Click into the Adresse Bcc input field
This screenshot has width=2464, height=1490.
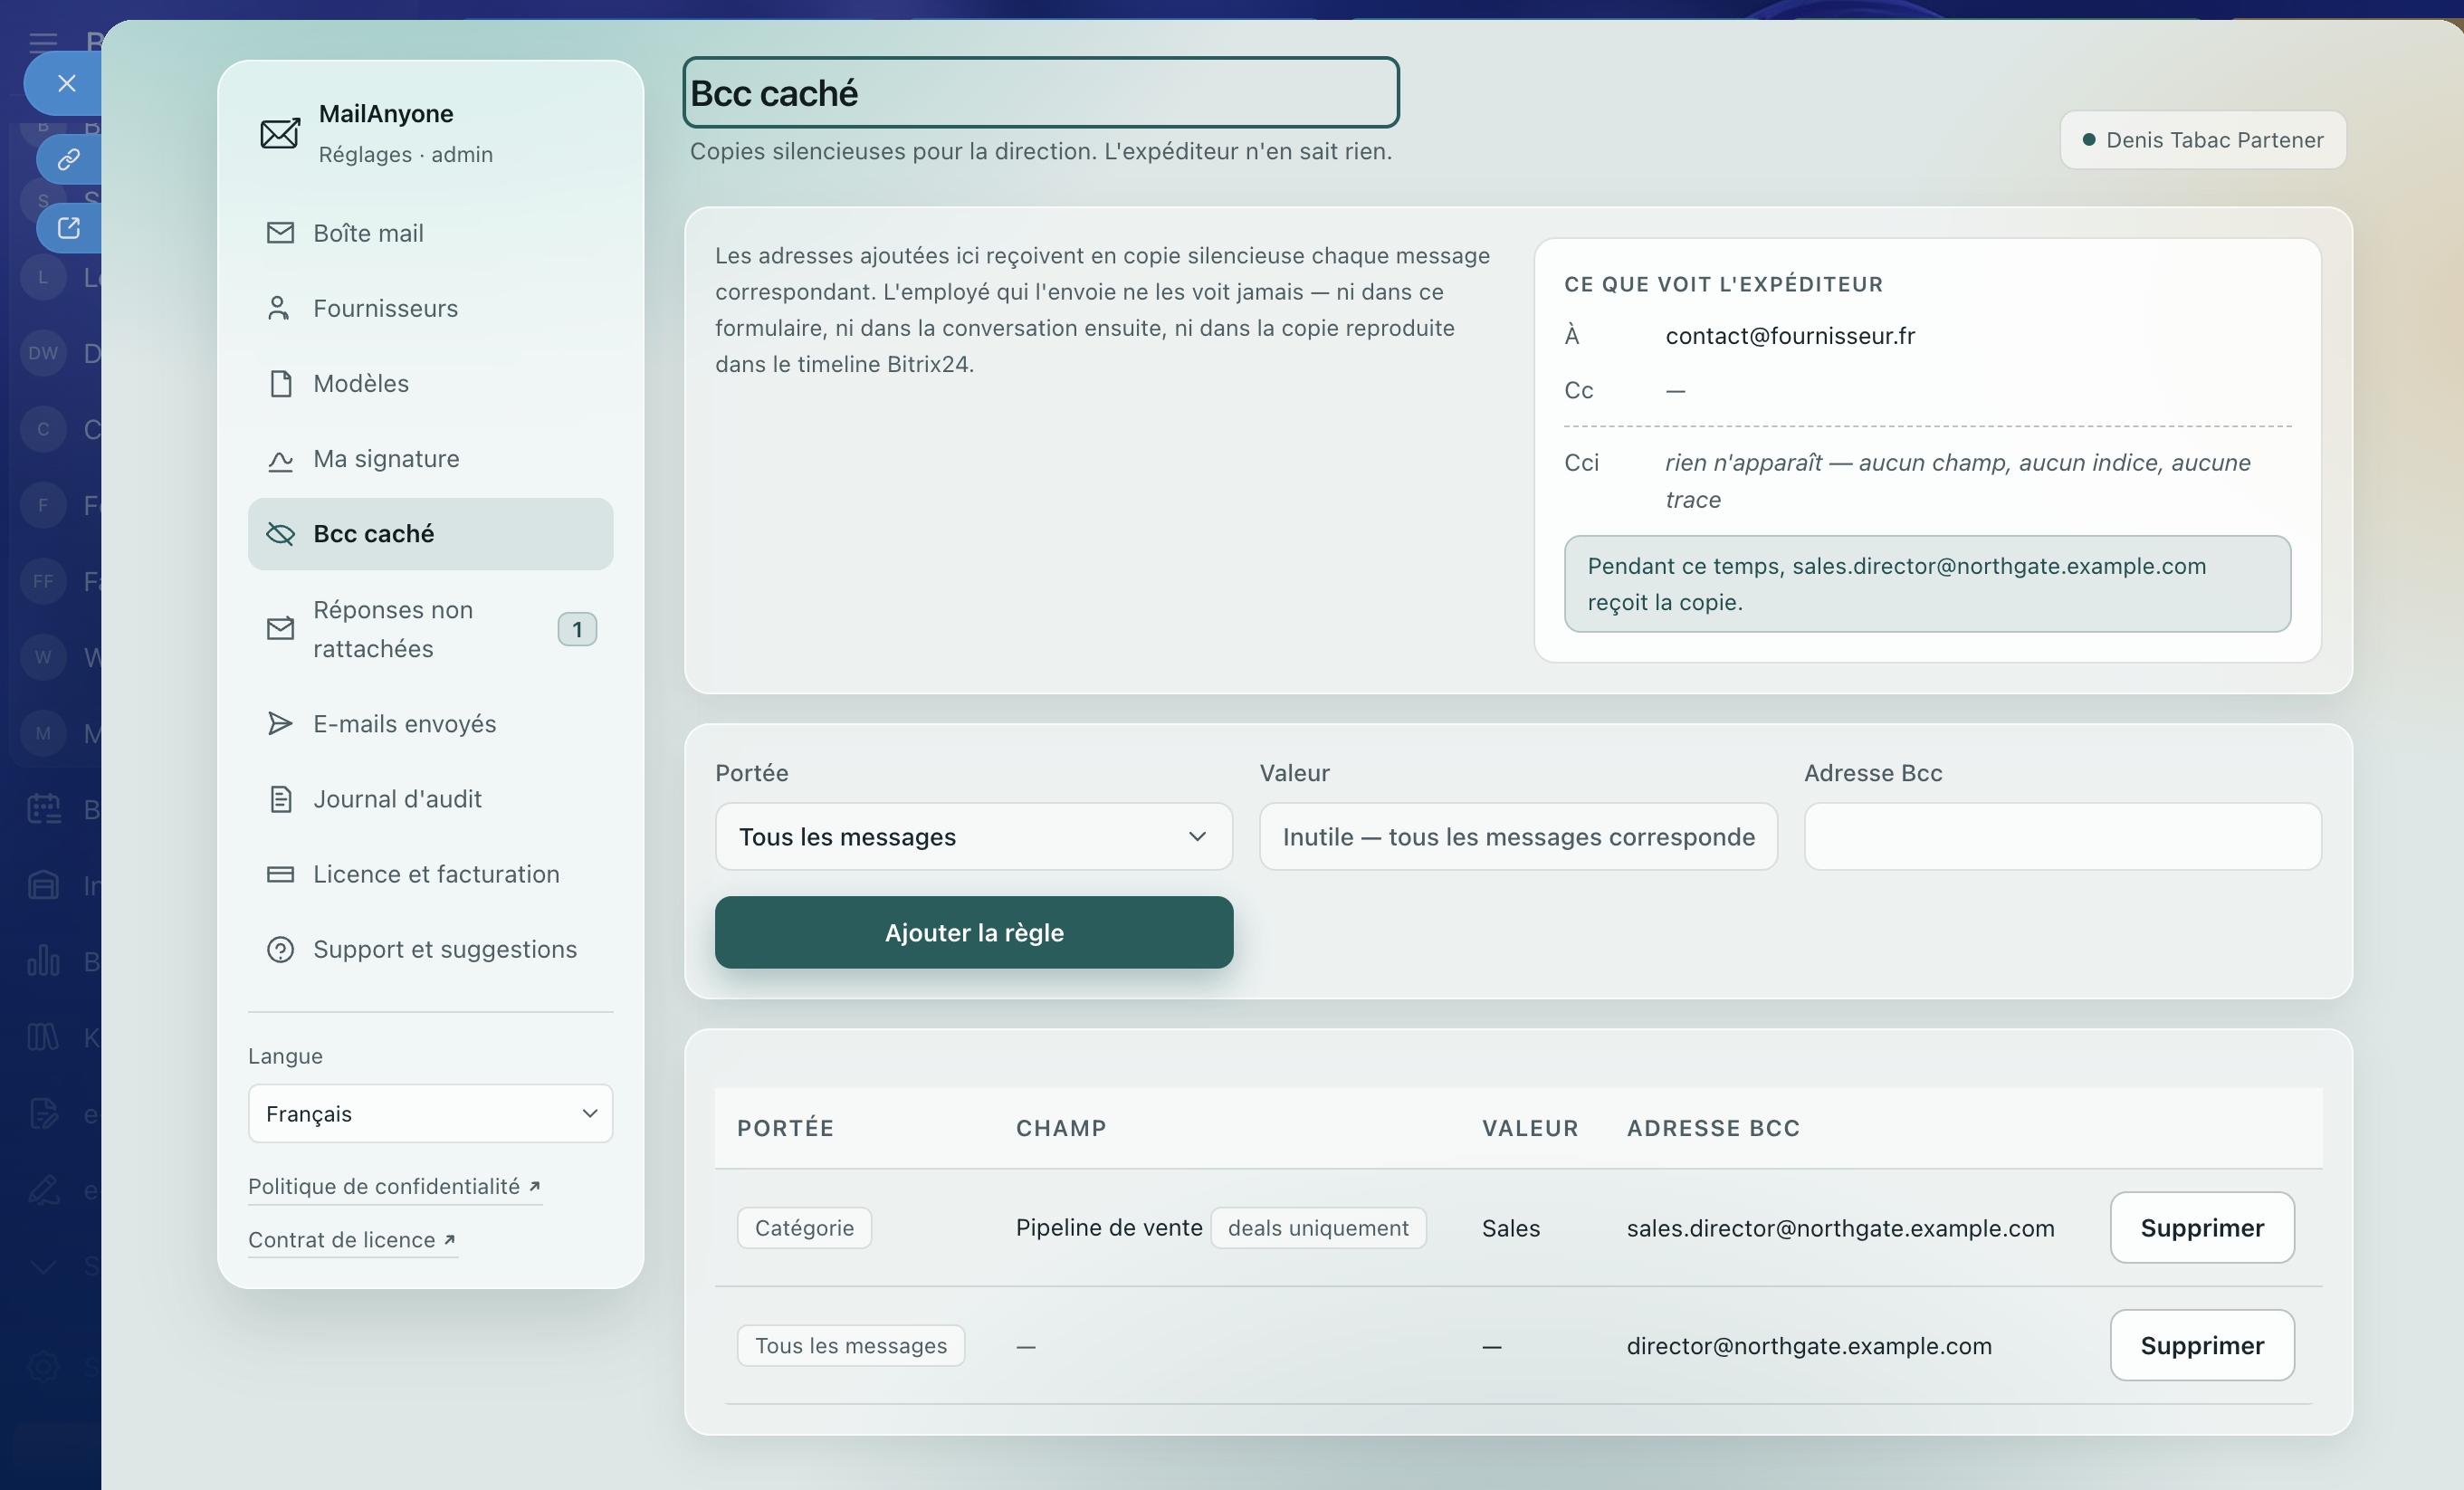pyautogui.click(x=2062, y=837)
